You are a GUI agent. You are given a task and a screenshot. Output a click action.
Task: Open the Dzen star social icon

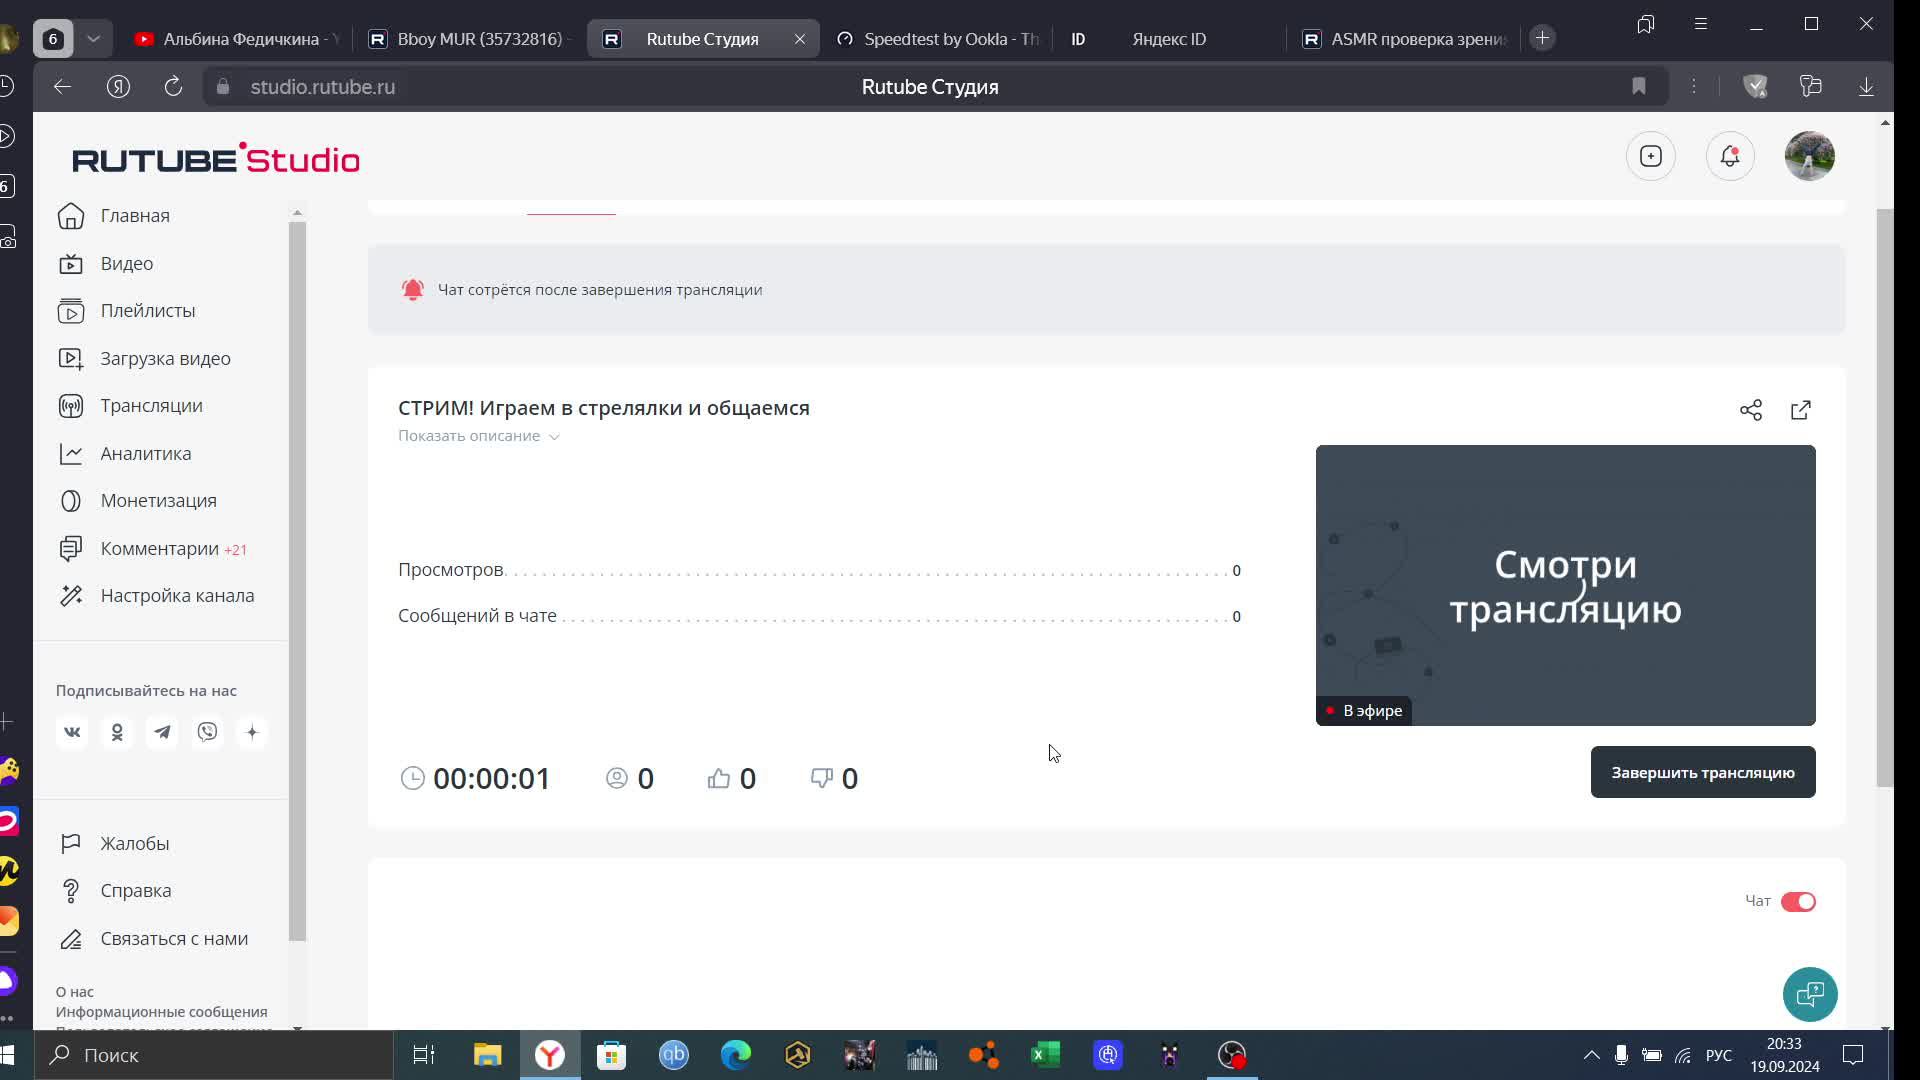(x=252, y=733)
